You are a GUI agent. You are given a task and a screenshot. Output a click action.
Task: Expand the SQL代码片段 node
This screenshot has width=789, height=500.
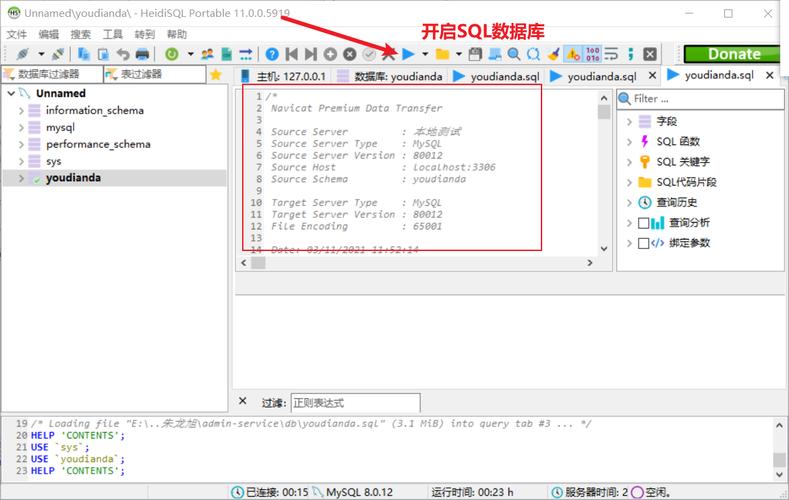coord(629,182)
